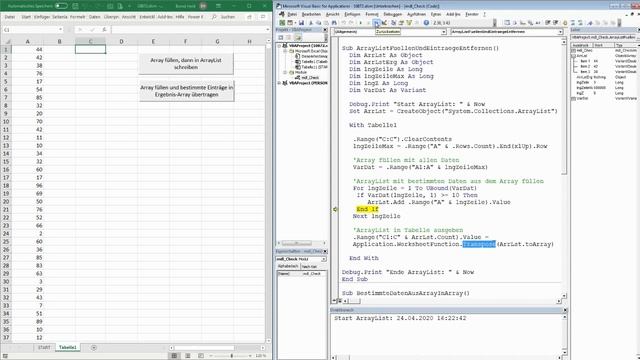Viewport: 640px width, 360px height.
Task: Click the cut icon in the VBA toolbar
Action: 311,22
